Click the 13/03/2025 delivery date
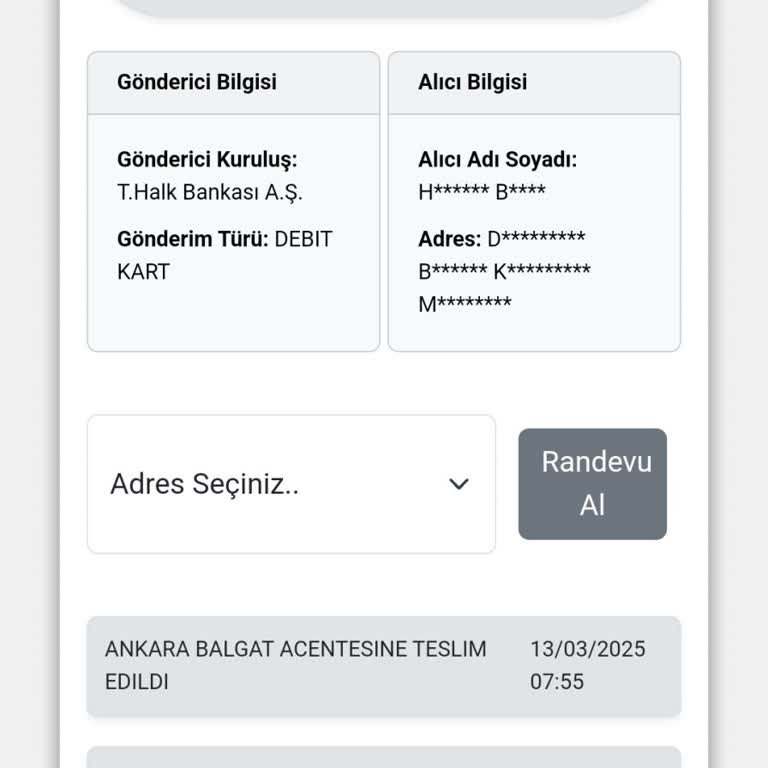The width and height of the screenshot is (768, 768). [588, 649]
